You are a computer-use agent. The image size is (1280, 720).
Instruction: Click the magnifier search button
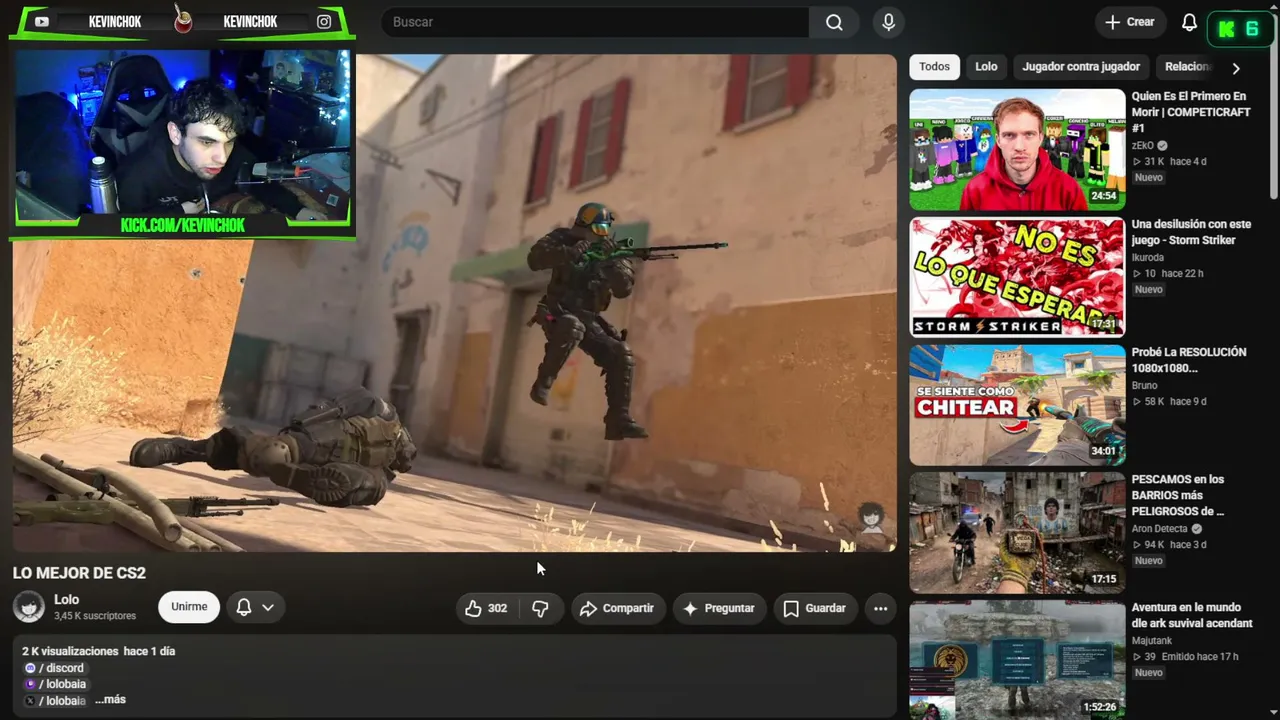point(834,22)
